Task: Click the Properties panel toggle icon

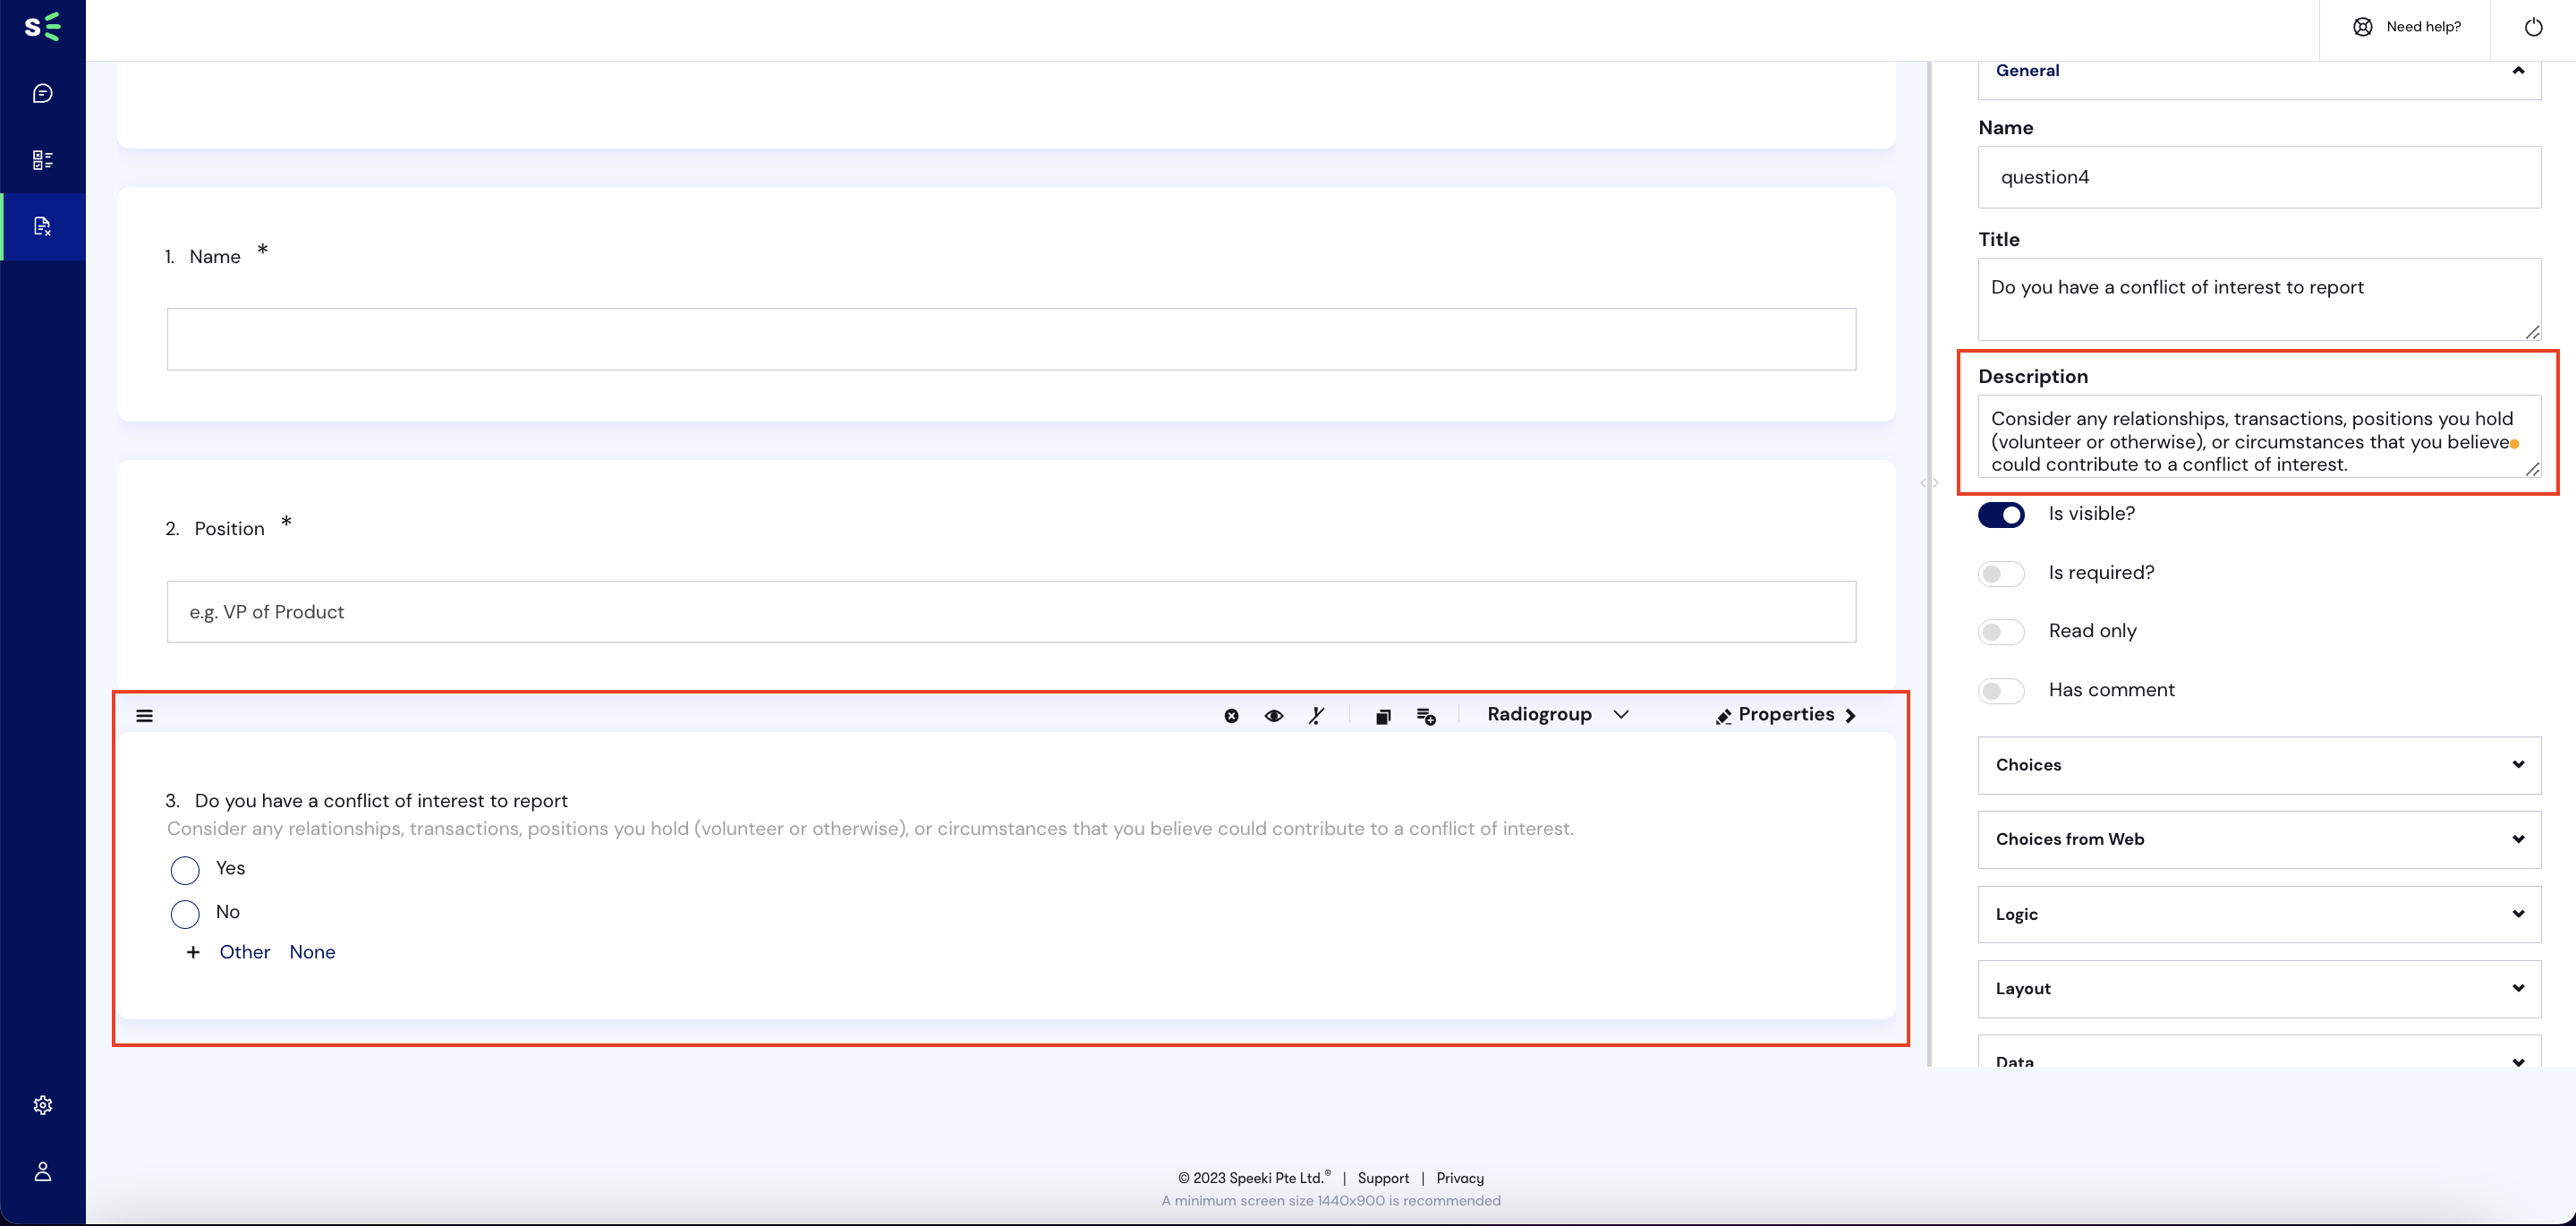Action: coord(1853,713)
